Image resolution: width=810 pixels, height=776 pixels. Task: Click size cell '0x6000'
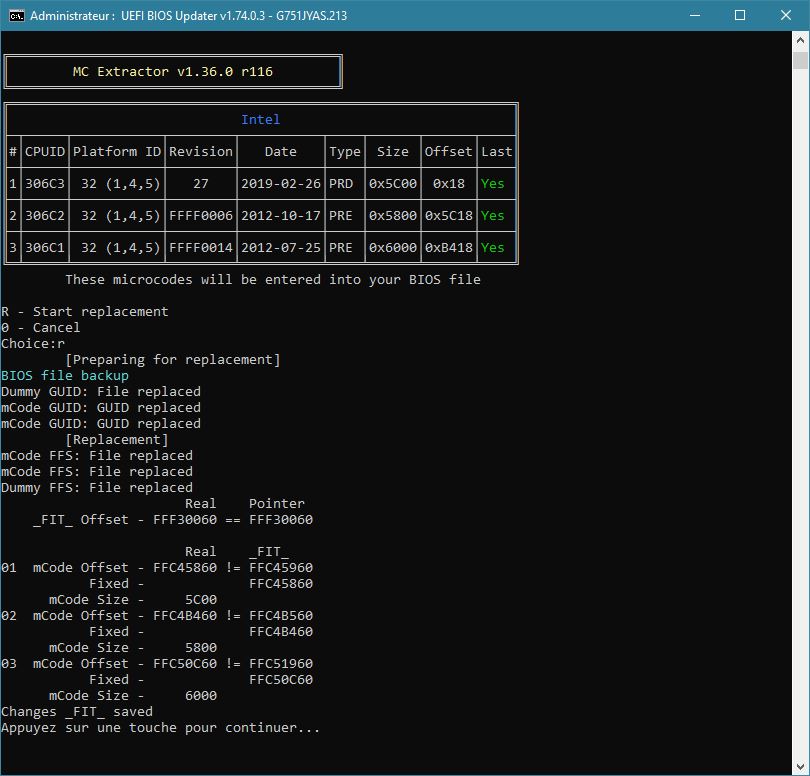pos(393,247)
